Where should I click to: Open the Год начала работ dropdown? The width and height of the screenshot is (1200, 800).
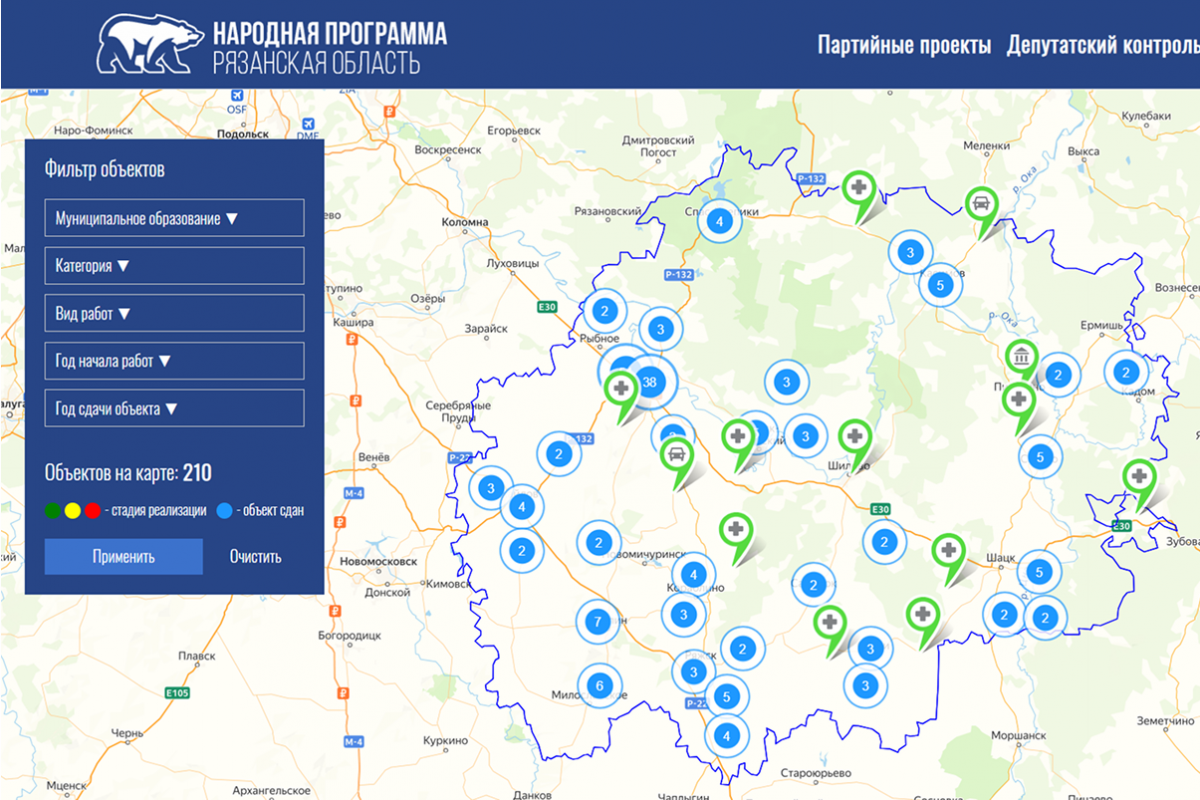click(x=174, y=361)
